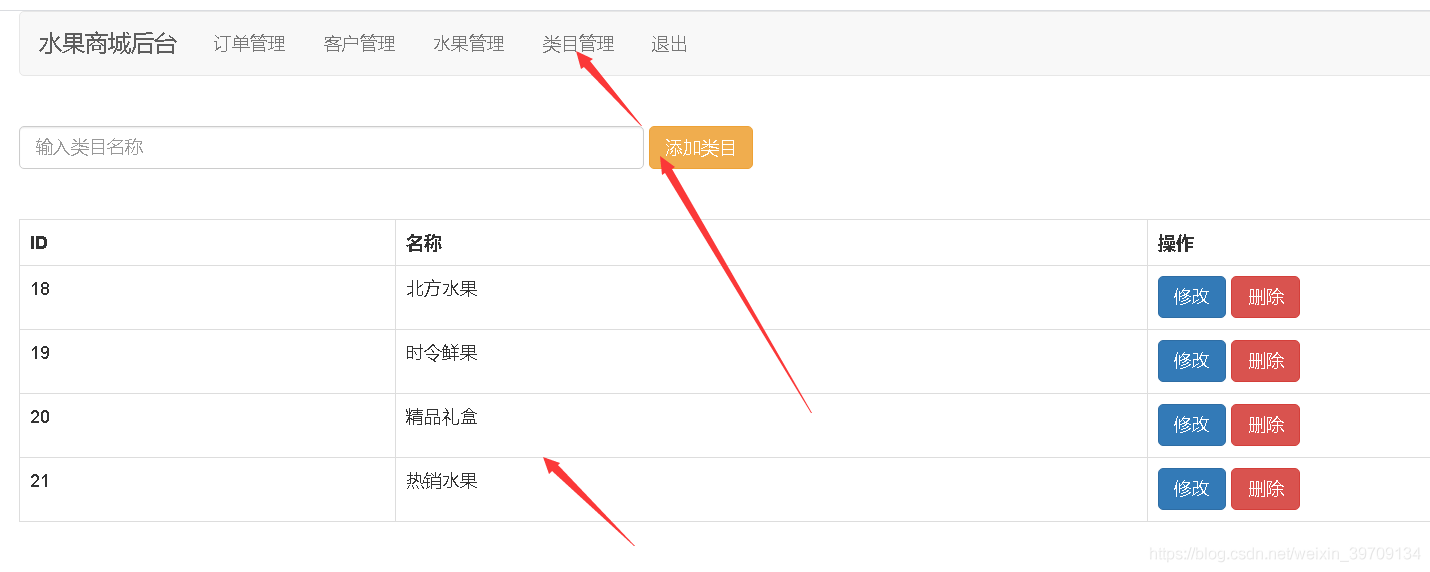Screen dimensions: 1430x572
Task: Click 退出 to log out
Action: (x=669, y=44)
